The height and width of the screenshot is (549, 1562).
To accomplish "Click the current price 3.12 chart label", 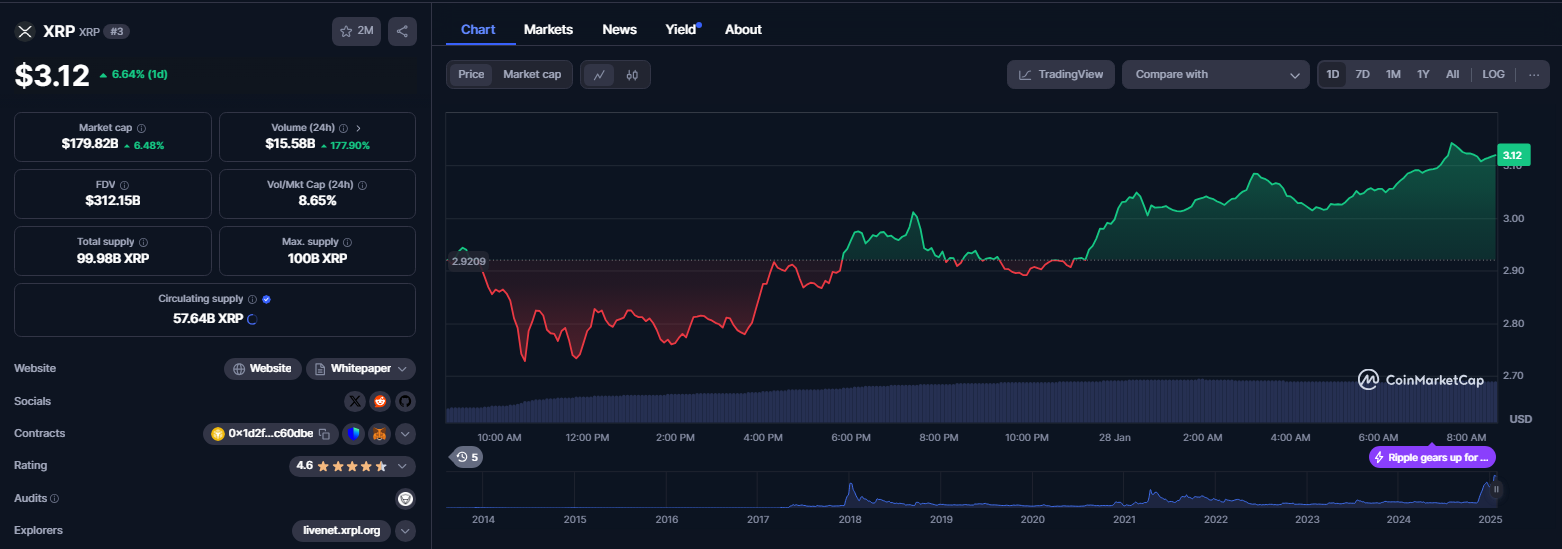I will [1512, 155].
